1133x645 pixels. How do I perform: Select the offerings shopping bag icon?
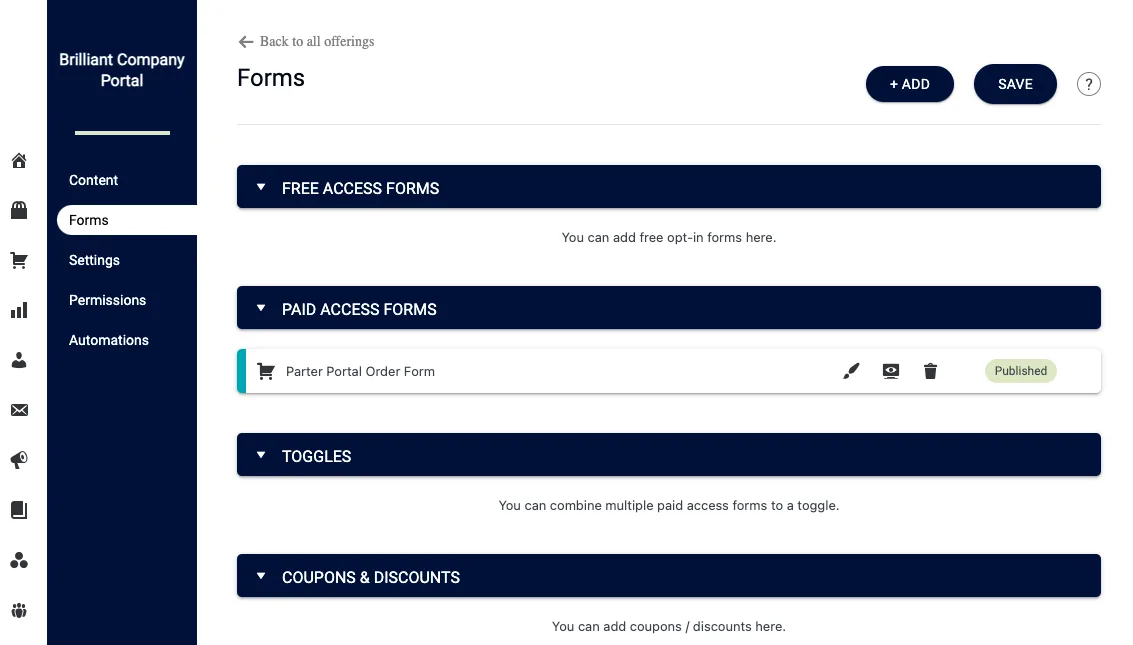[19, 210]
